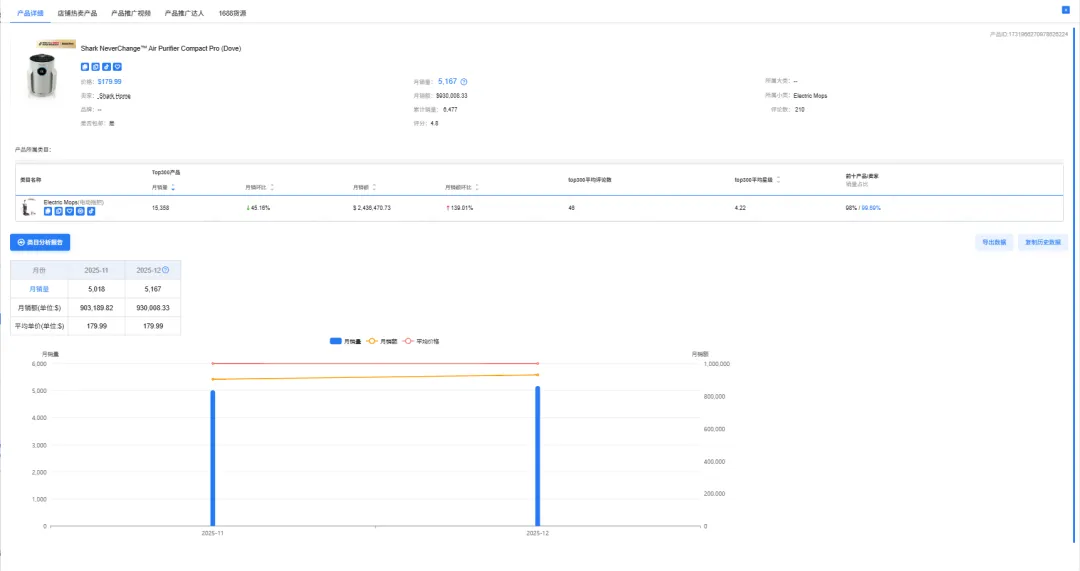Viewport: 1080px width, 571px height.
Task: Sort the table by 月销额环比 column
Action: (x=477, y=187)
